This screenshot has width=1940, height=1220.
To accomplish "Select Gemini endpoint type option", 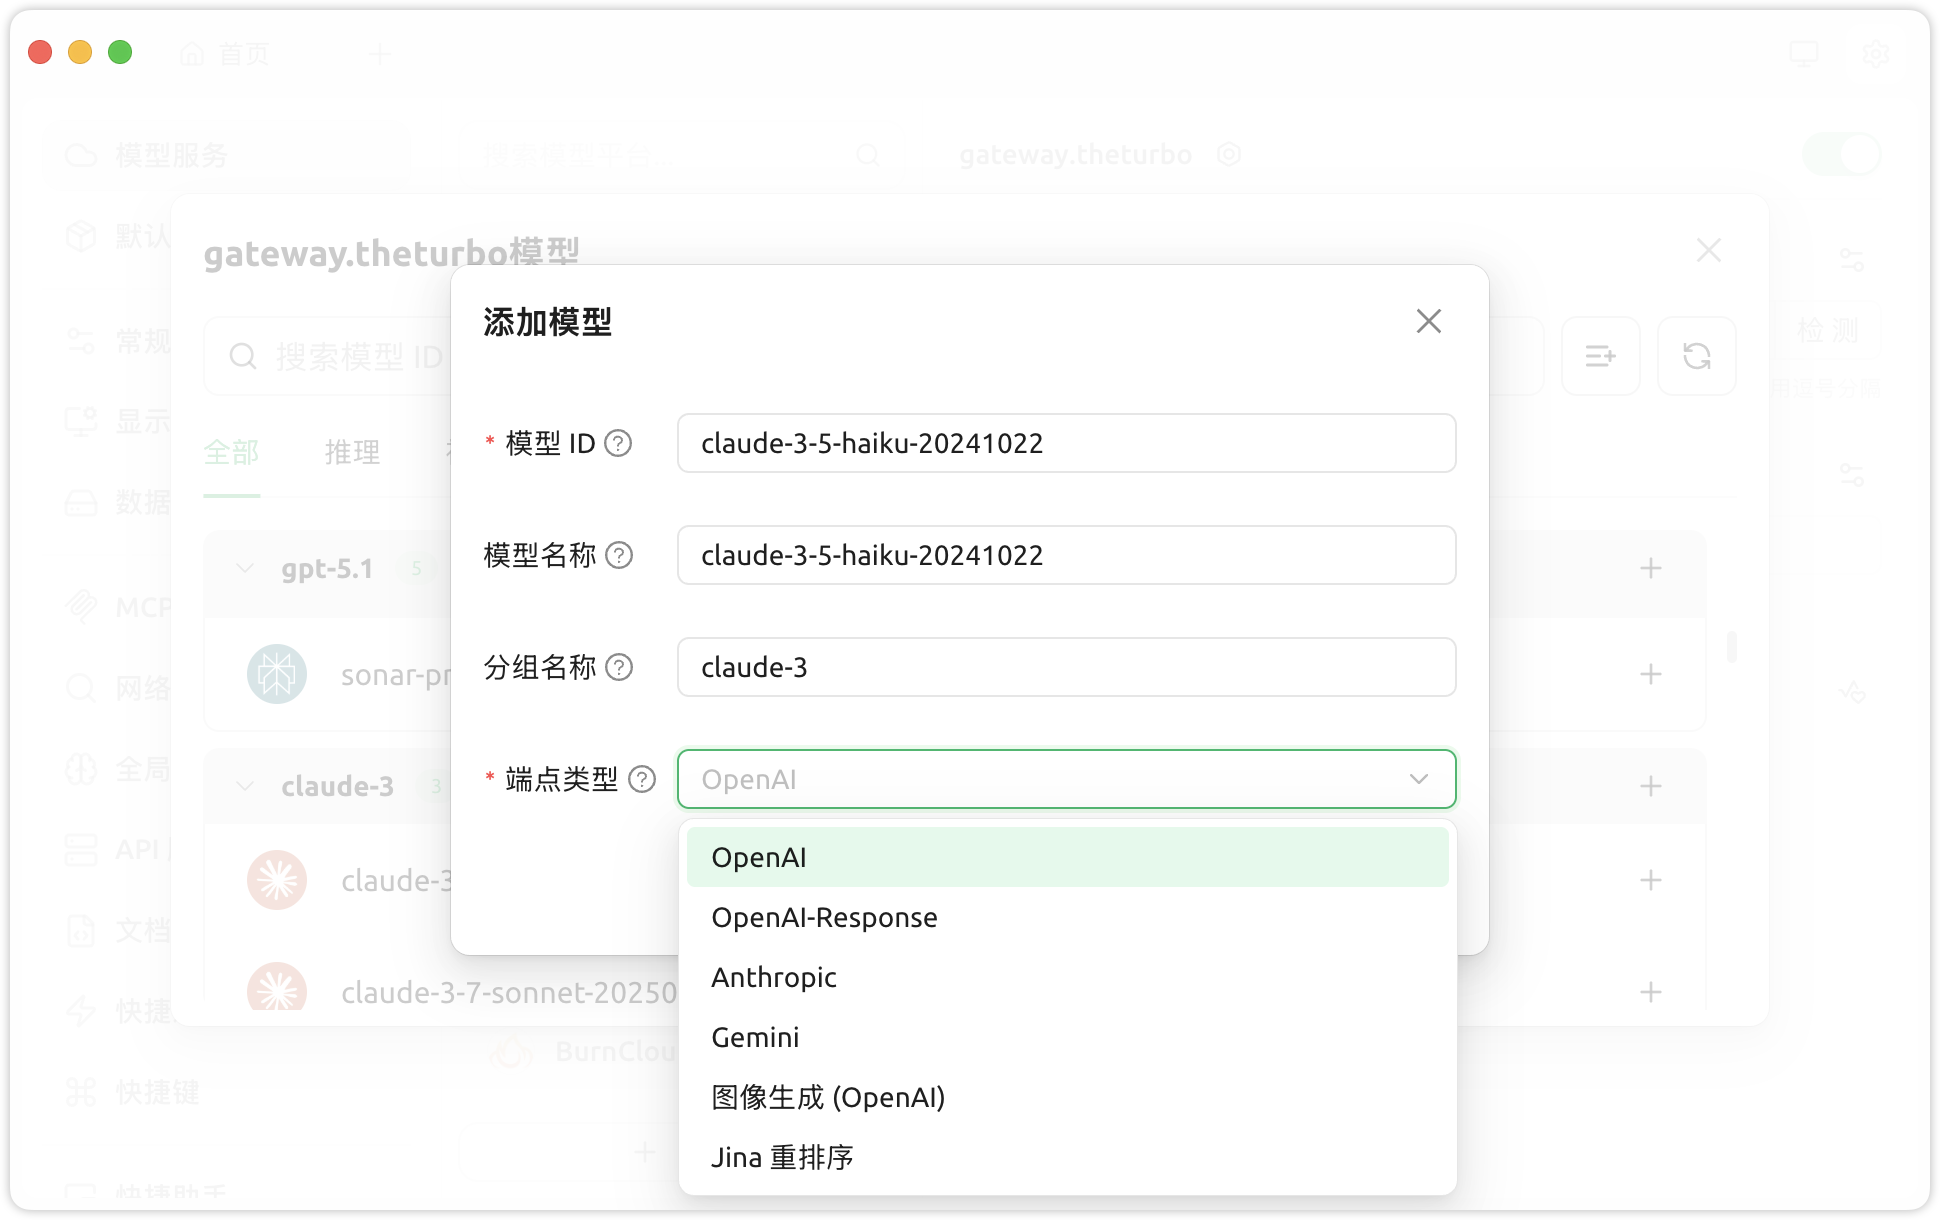I will [x=755, y=1037].
